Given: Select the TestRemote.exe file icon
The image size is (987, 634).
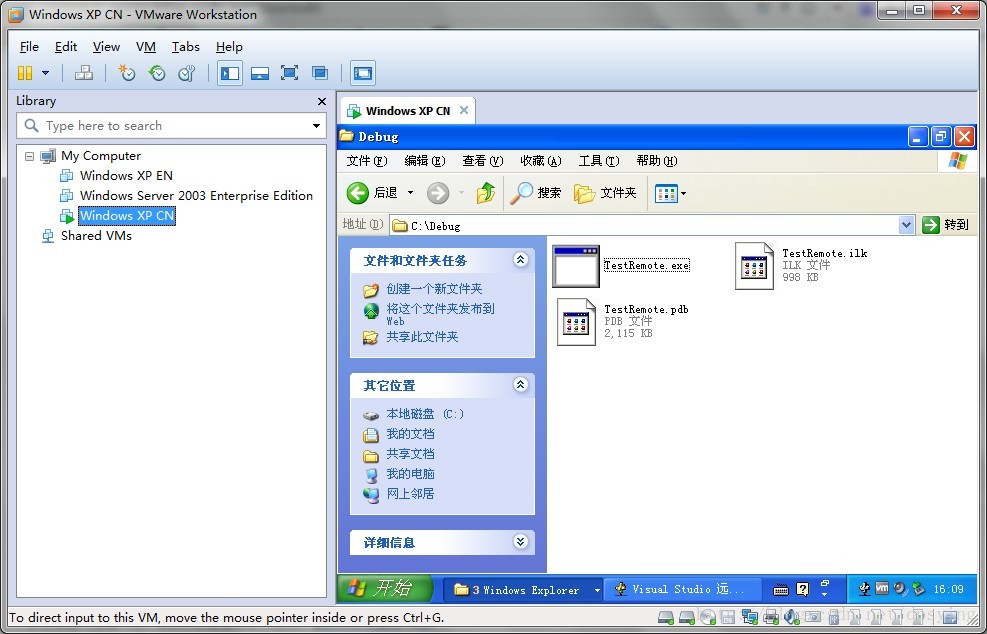Looking at the screenshot, I should [576, 266].
